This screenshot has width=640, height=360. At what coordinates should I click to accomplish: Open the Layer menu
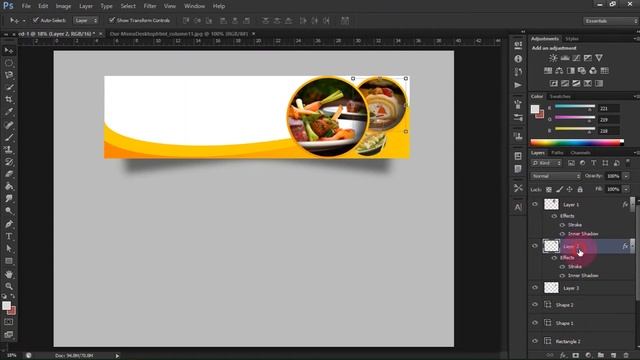86,6
